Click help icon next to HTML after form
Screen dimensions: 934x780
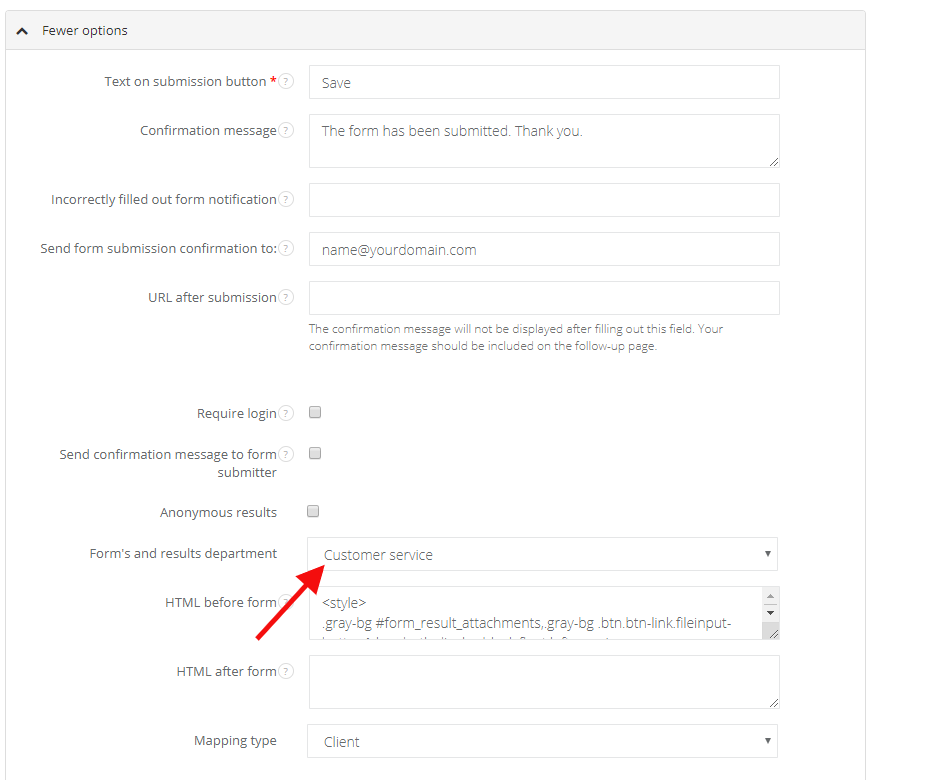click(286, 672)
